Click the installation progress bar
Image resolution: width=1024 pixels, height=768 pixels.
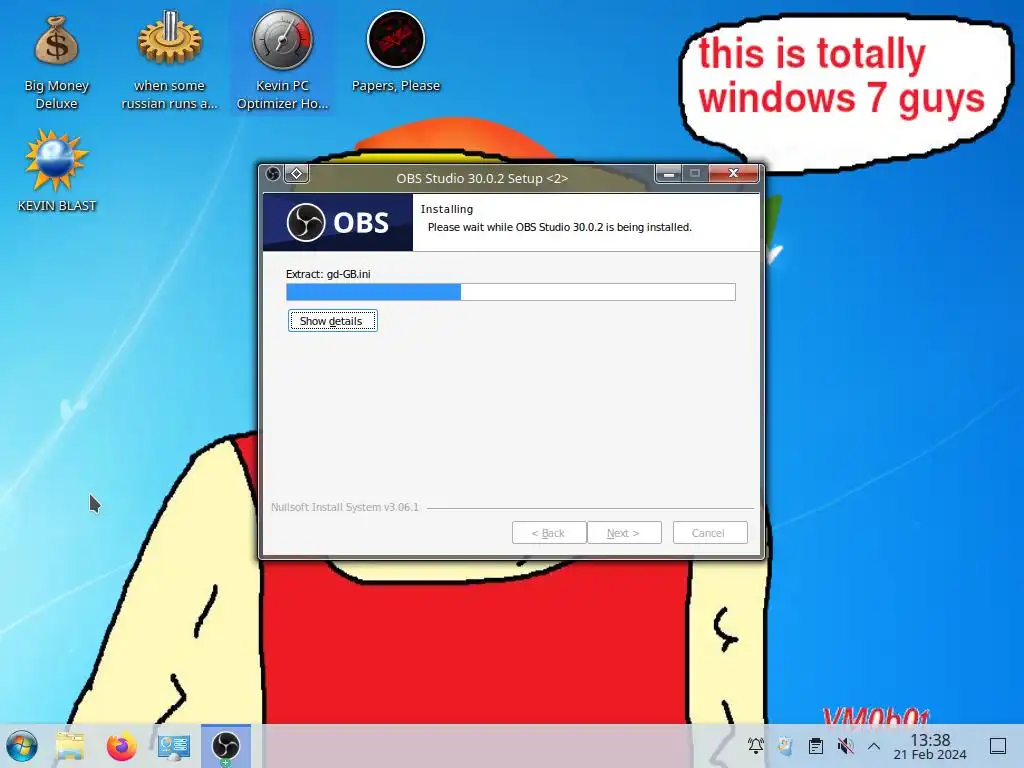point(511,292)
